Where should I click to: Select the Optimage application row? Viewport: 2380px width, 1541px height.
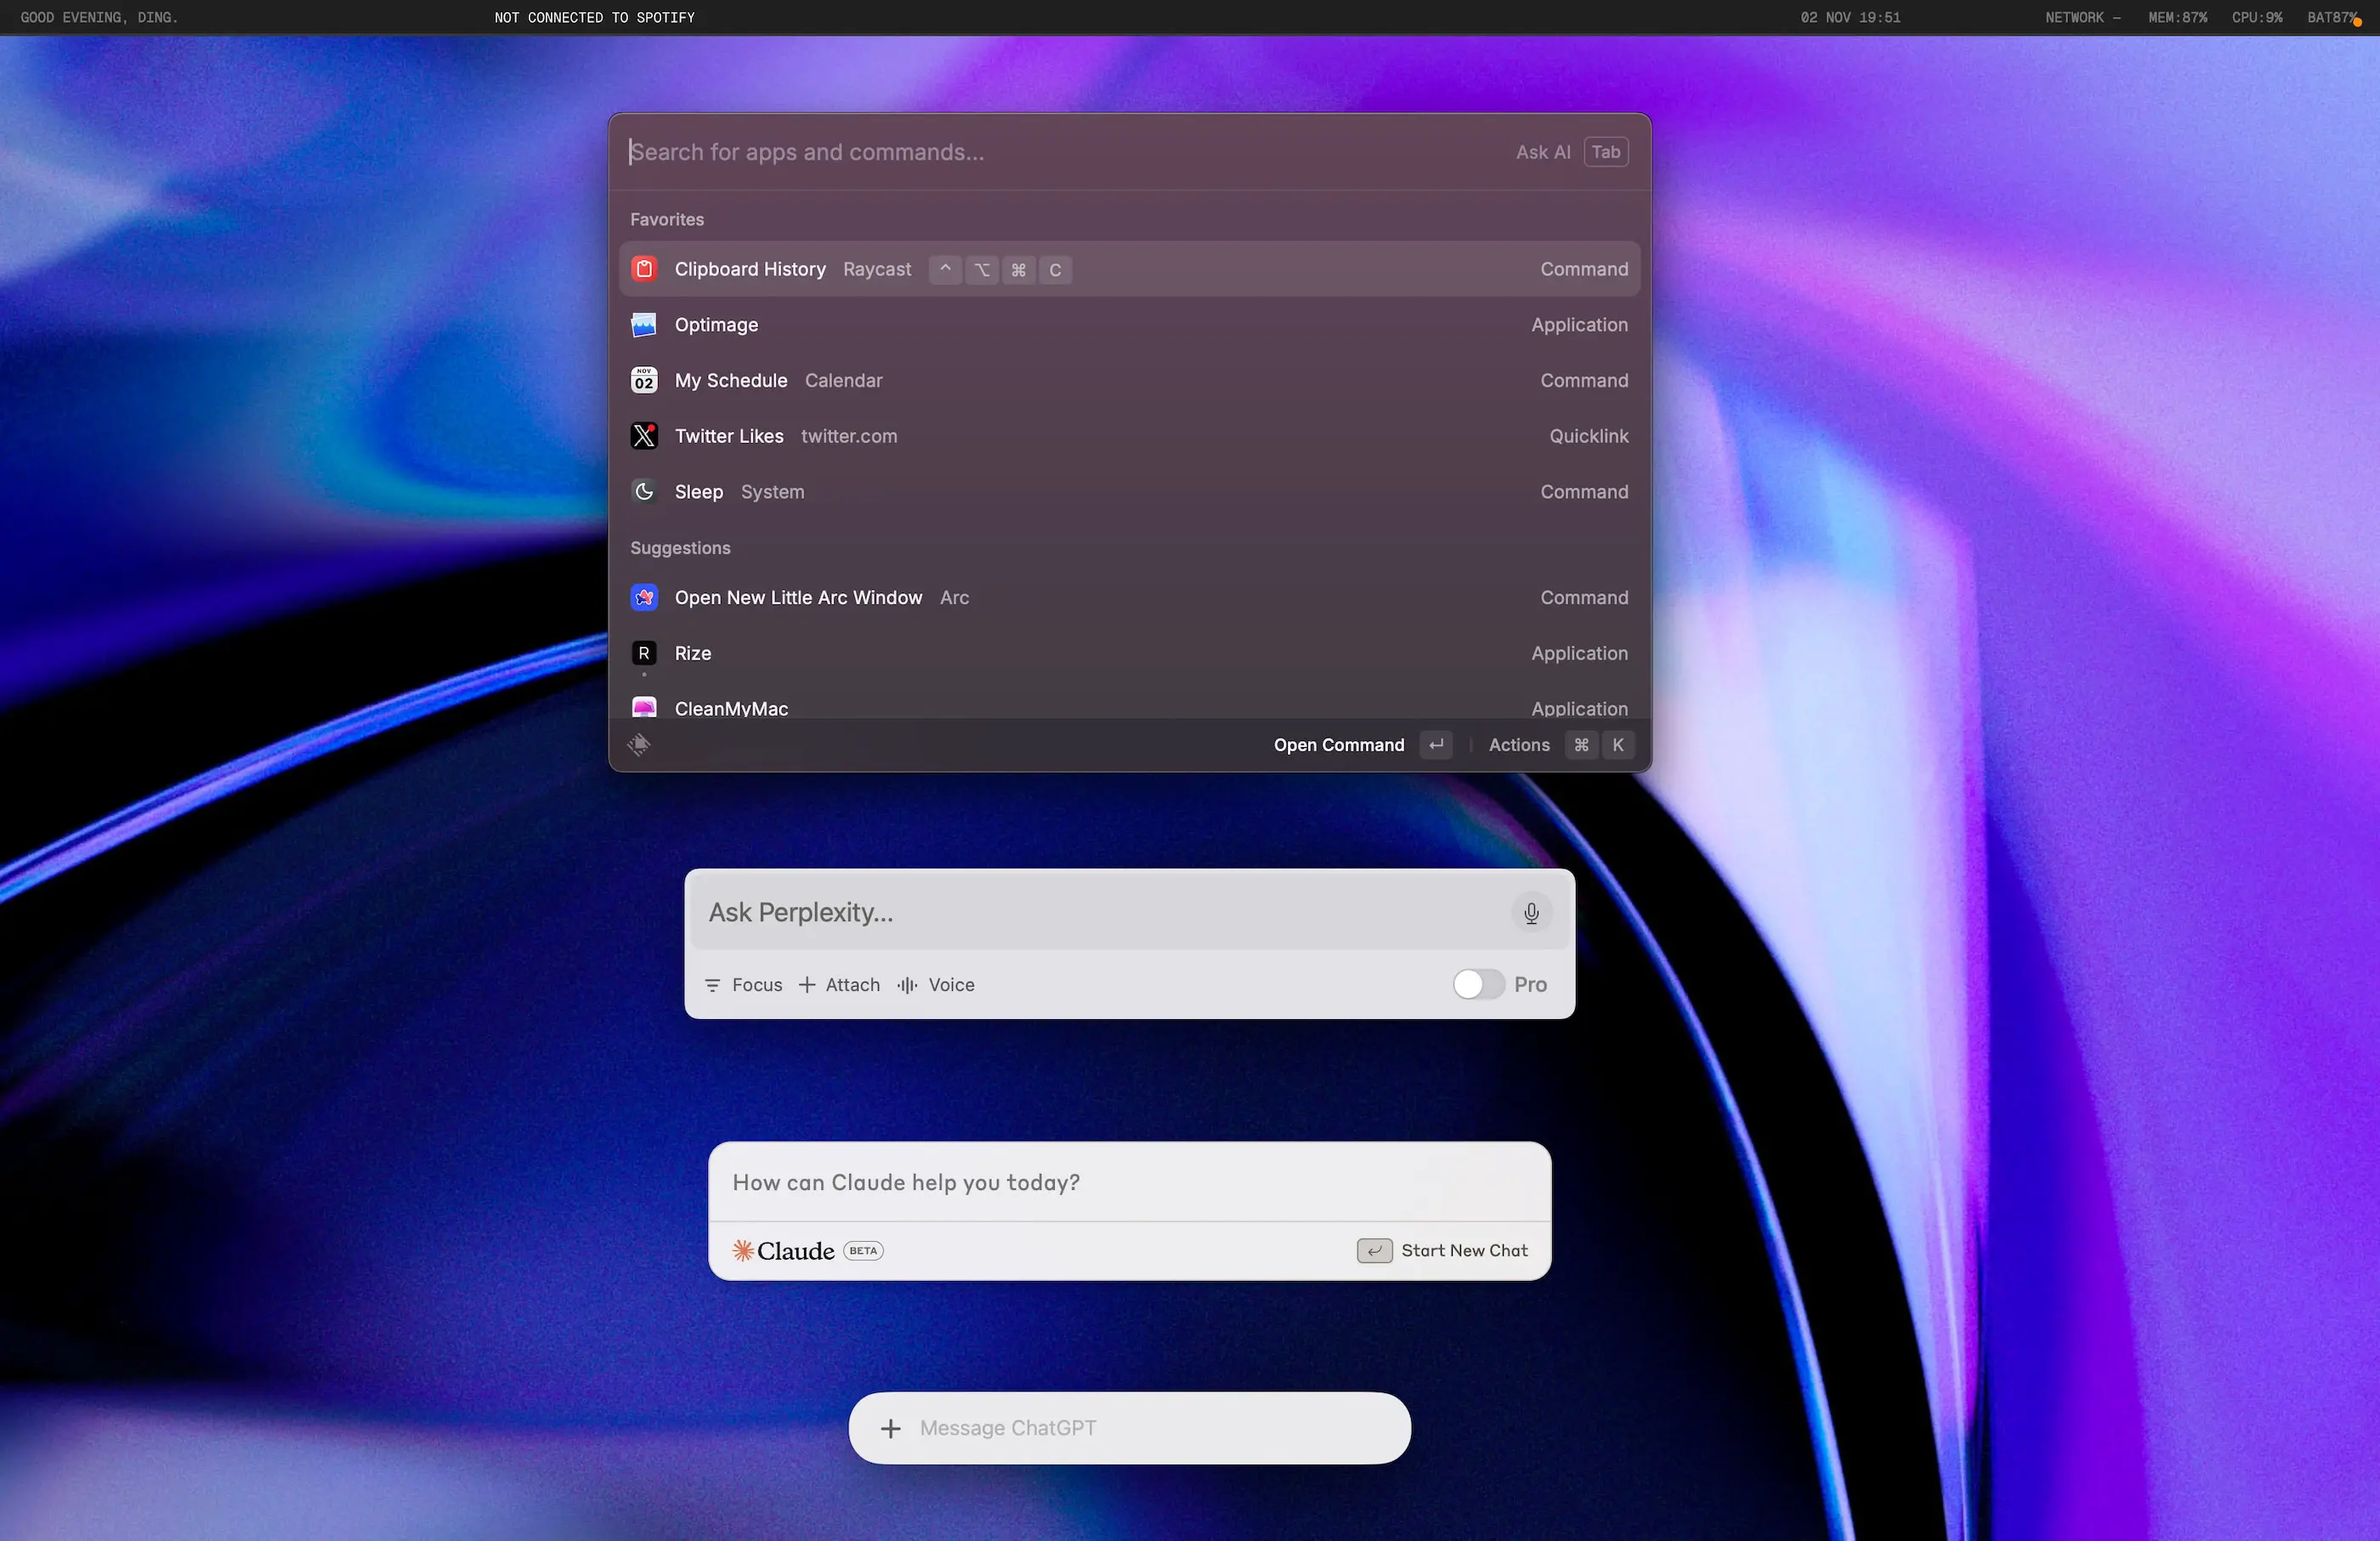pyautogui.click(x=1129, y=325)
